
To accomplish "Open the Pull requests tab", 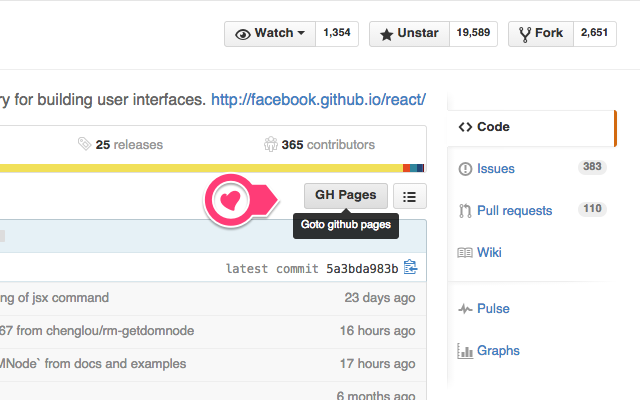I will [514, 211].
